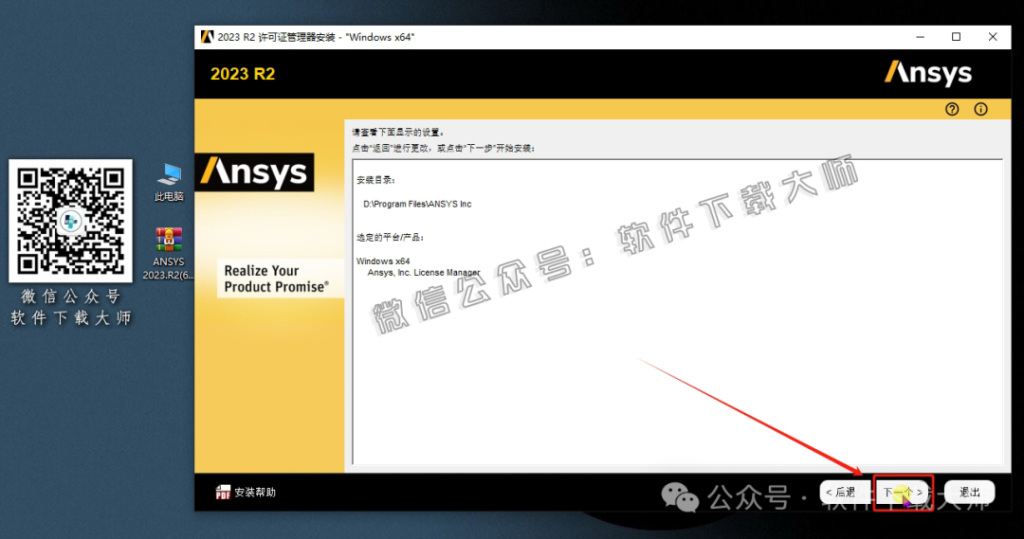Select the ANSYS 2023.R2 archive desktop icon
This screenshot has height=539, width=1024.
168,253
